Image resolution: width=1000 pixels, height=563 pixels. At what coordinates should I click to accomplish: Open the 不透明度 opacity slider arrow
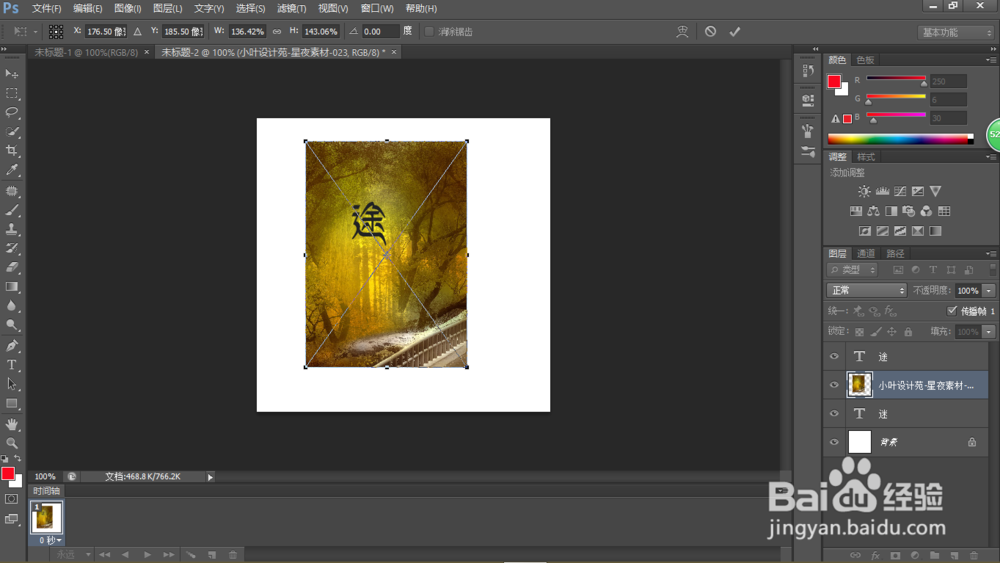[989, 290]
